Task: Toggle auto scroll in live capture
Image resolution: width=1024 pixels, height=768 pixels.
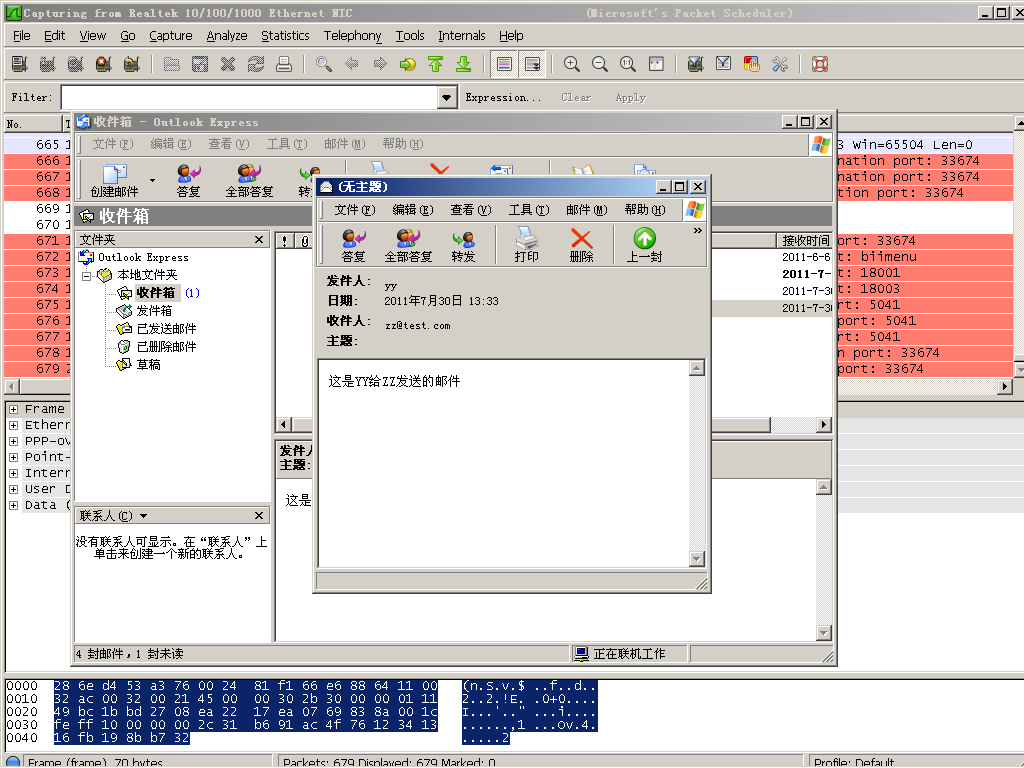Action: coord(533,64)
